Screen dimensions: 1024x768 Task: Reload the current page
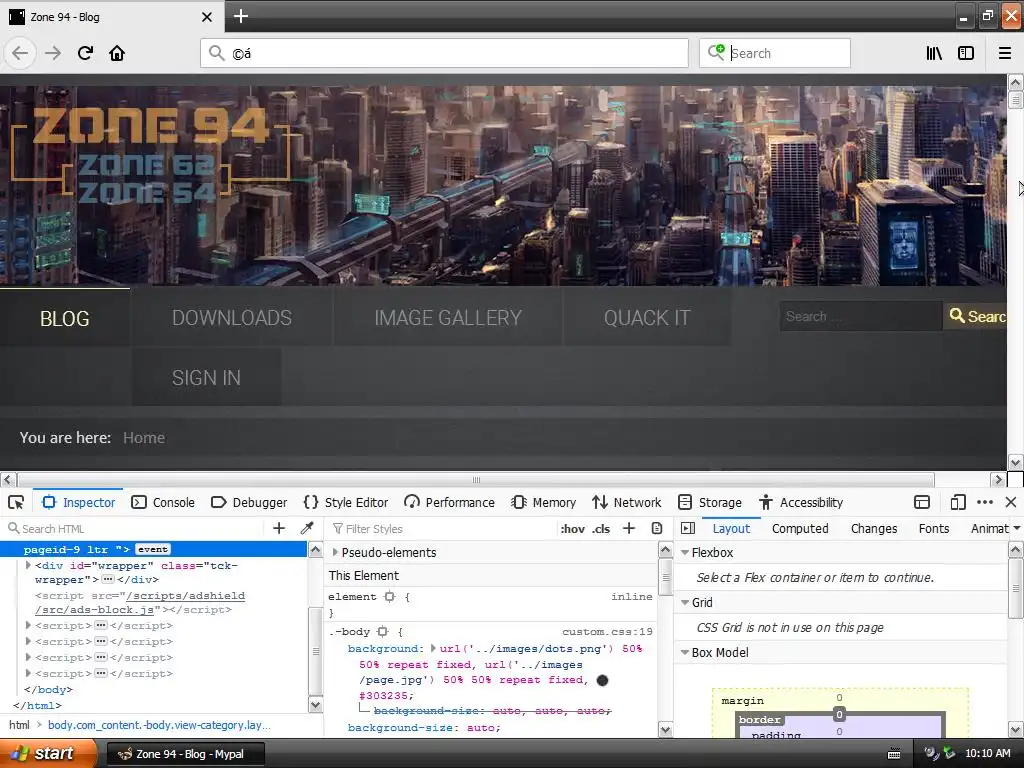coord(86,53)
